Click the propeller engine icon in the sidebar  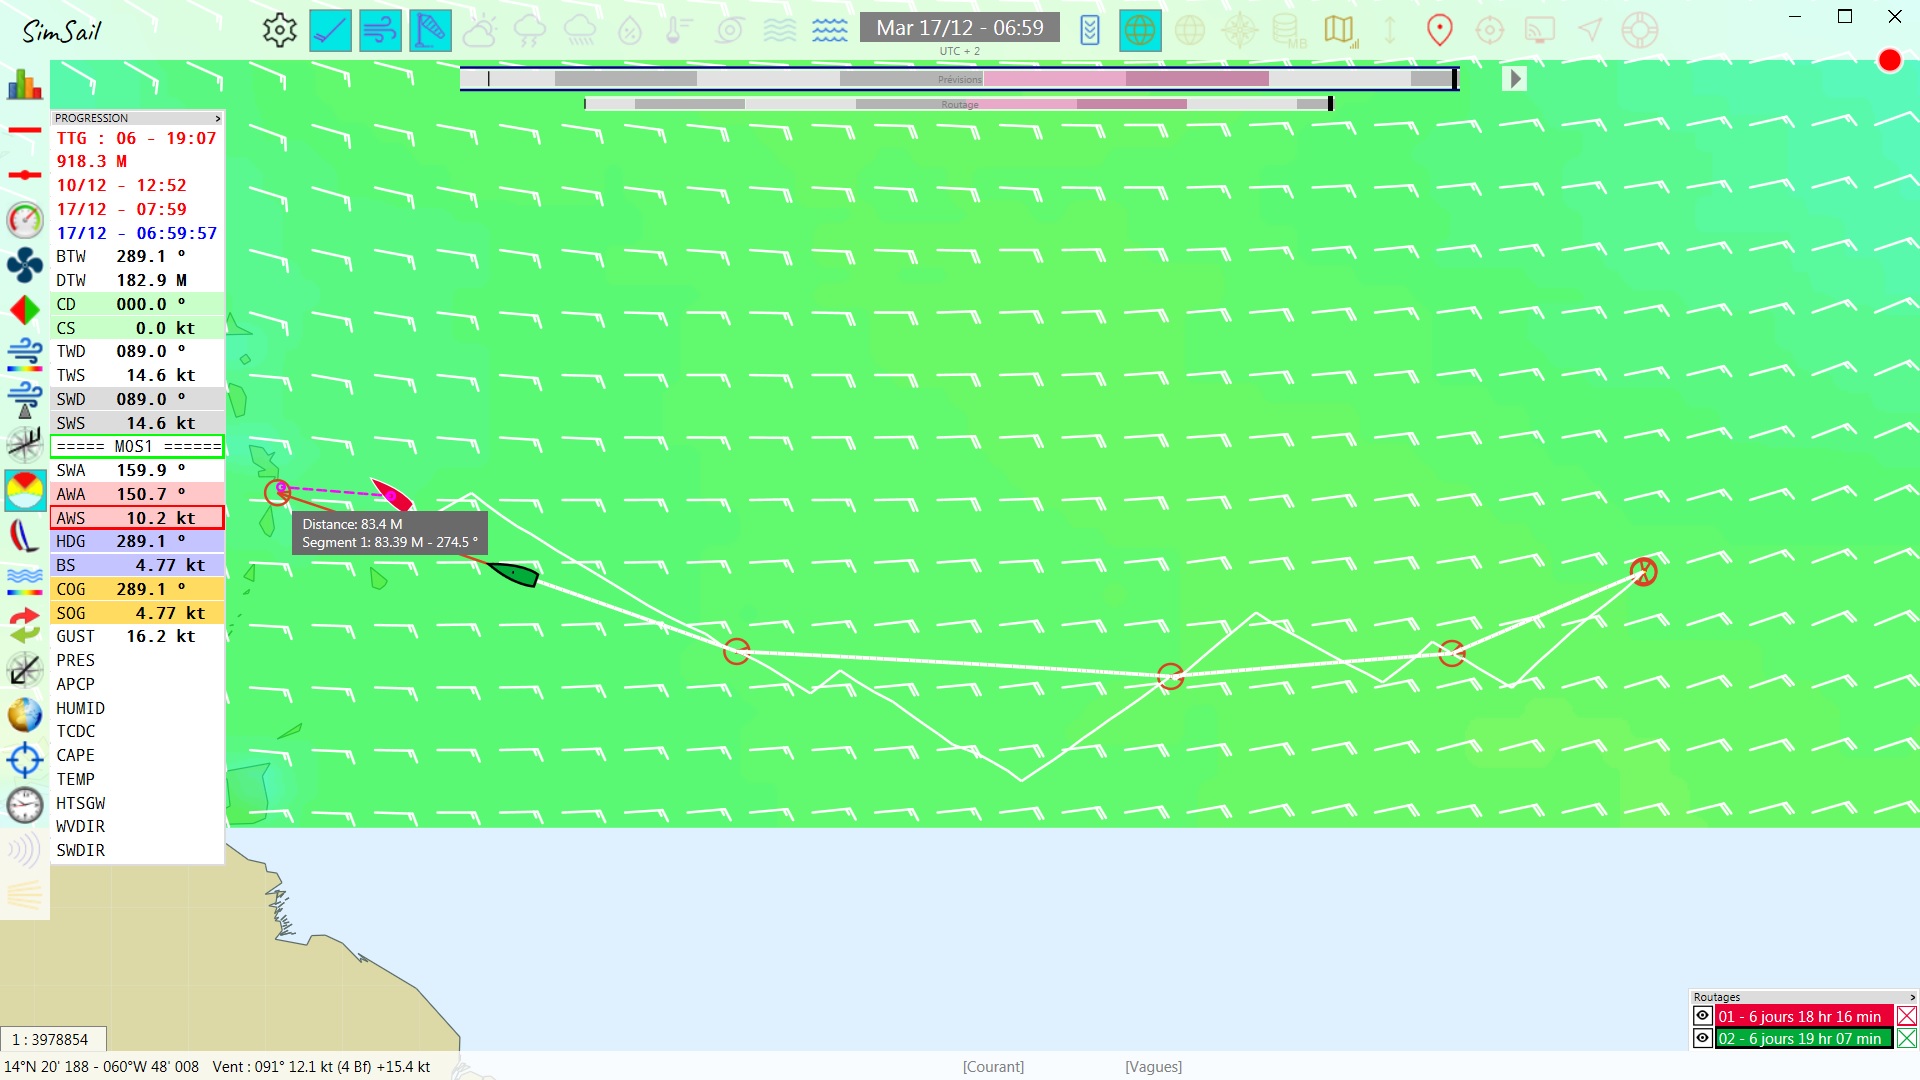point(24,265)
